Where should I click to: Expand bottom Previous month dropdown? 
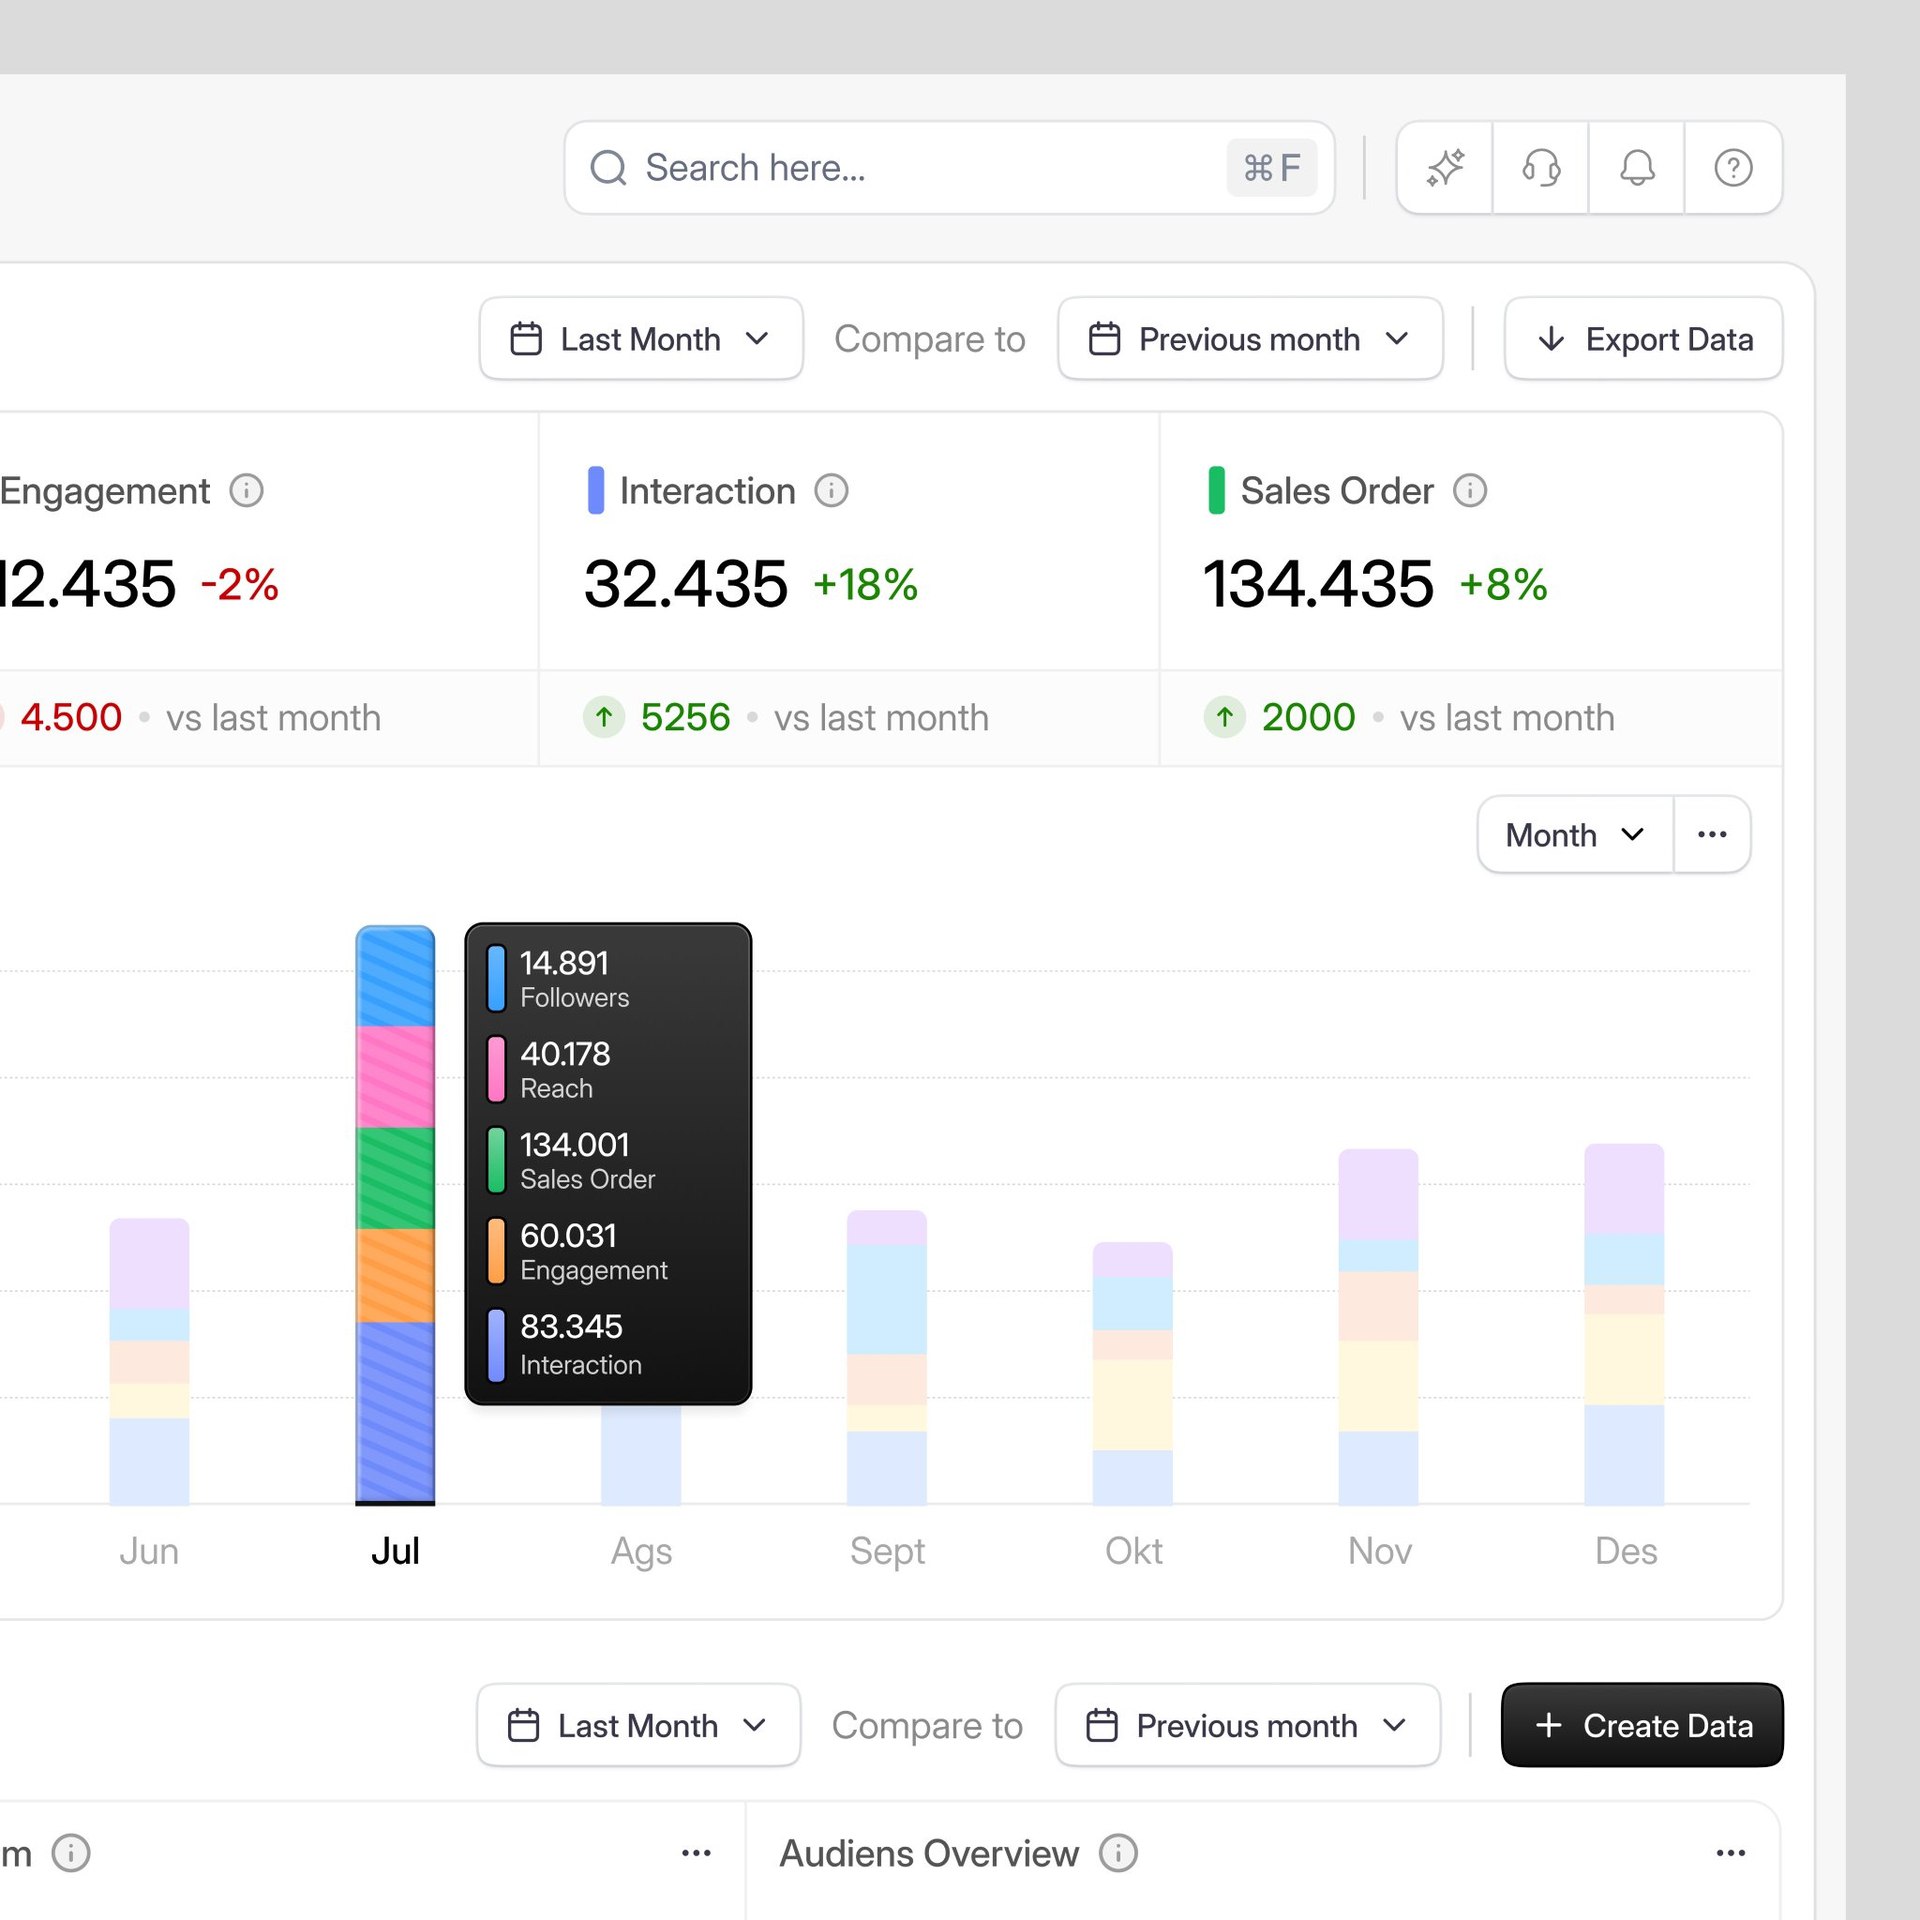point(1247,1725)
